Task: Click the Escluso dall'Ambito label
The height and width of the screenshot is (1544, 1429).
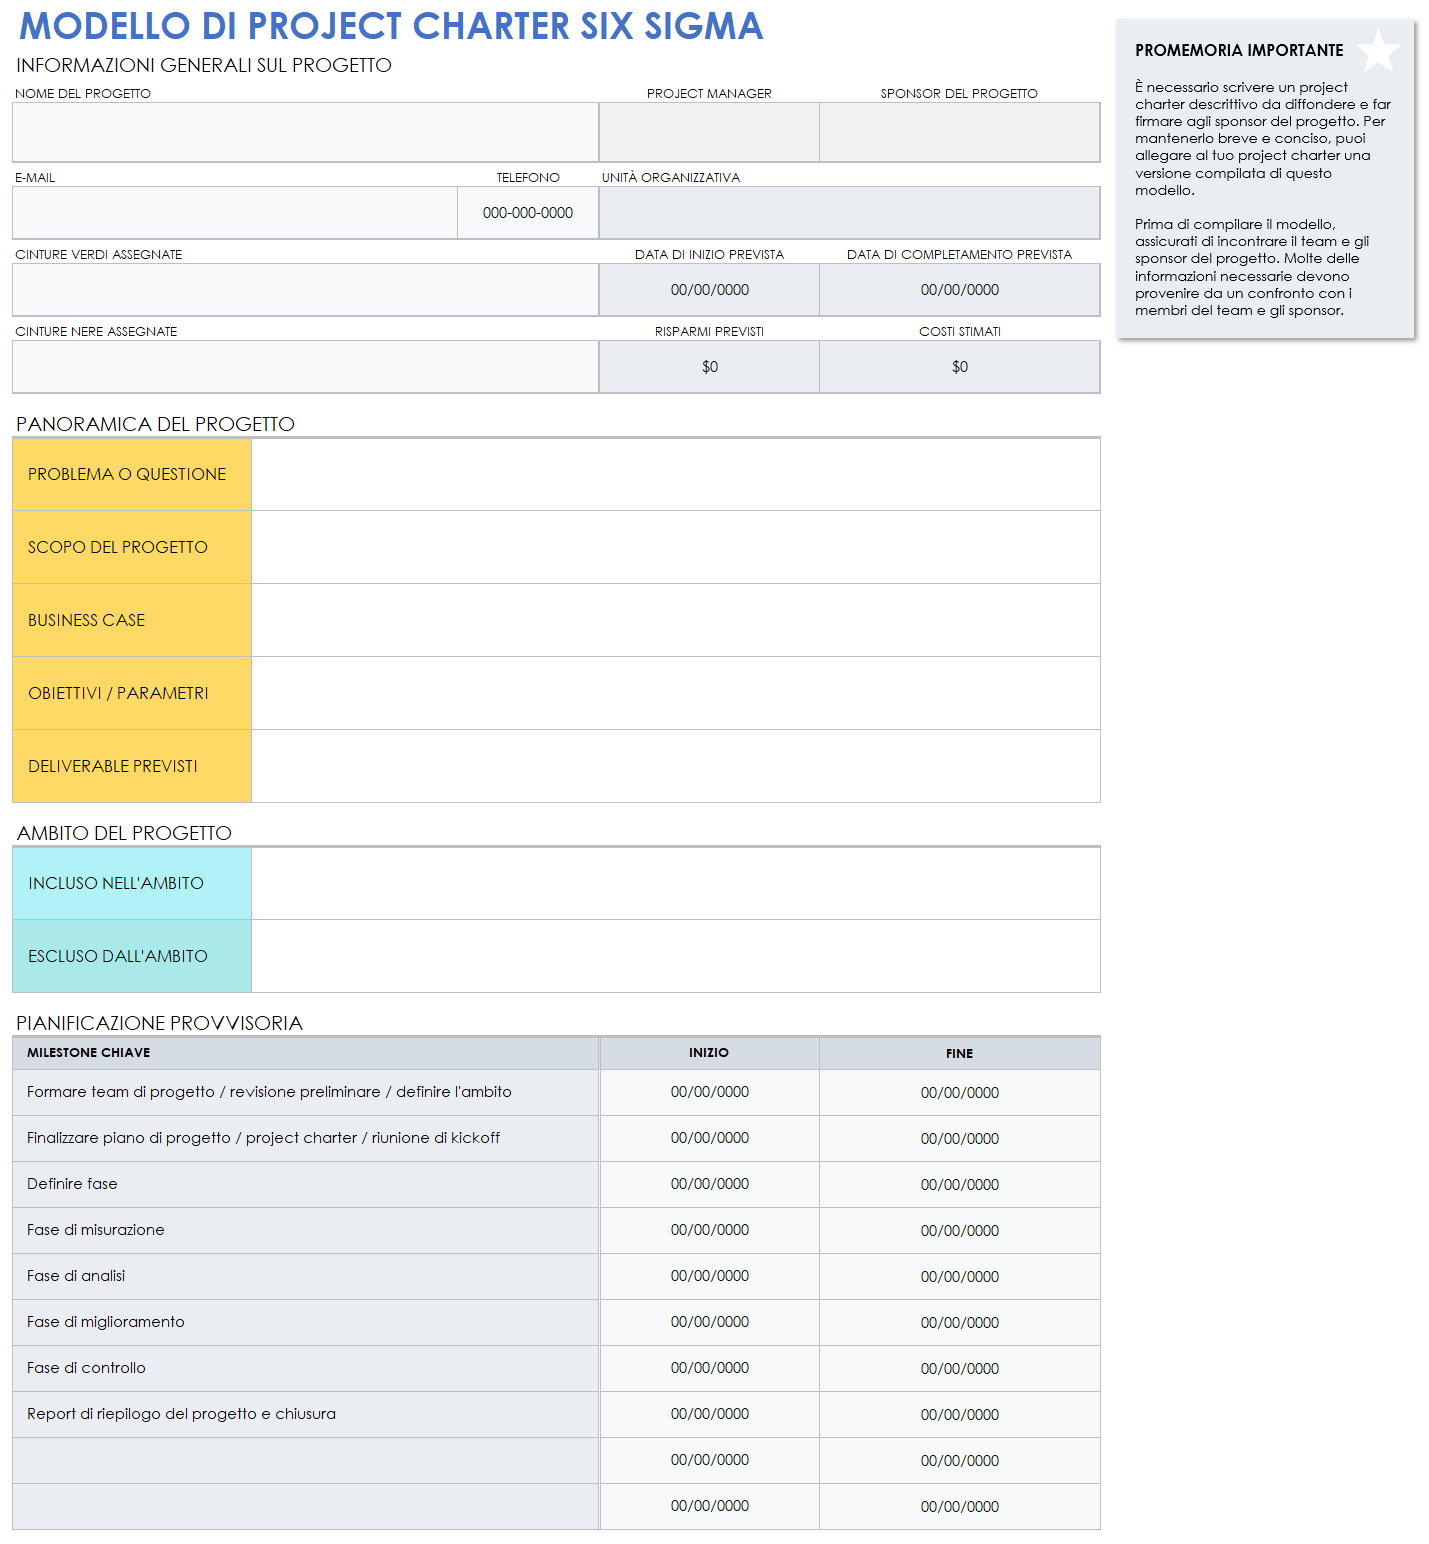Action: [132, 956]
